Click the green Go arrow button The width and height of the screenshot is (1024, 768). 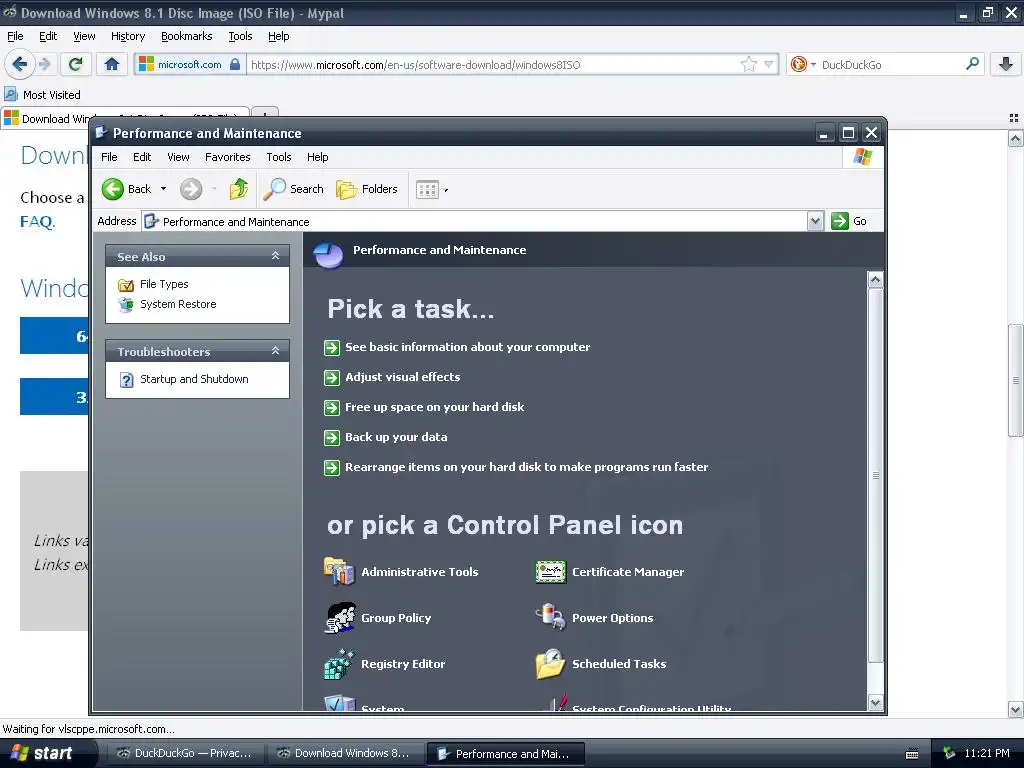coord(840,221)
